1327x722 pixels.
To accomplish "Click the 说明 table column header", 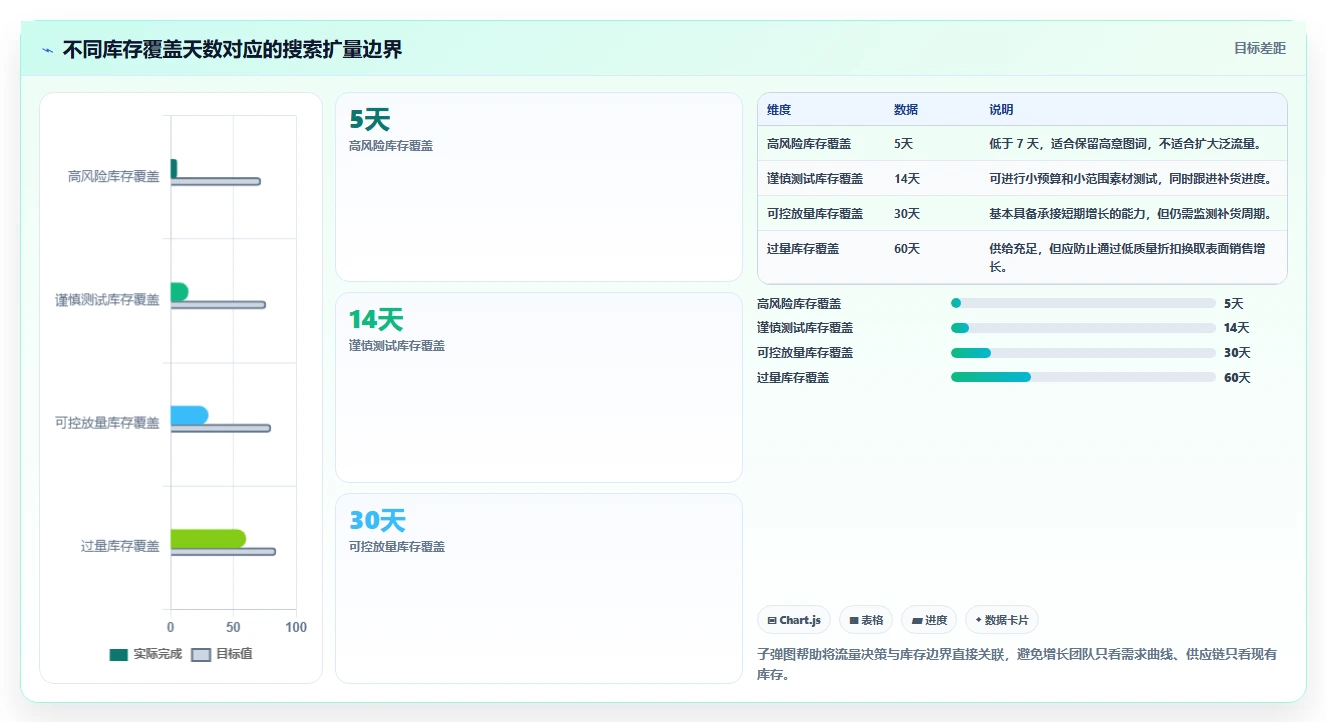I will (x=1001, y=110).
